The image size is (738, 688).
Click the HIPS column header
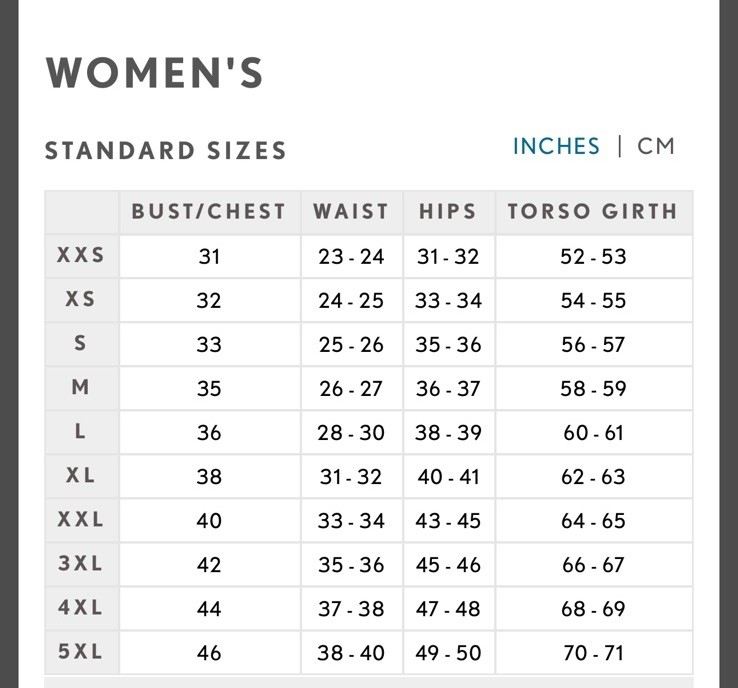[448, 211]
